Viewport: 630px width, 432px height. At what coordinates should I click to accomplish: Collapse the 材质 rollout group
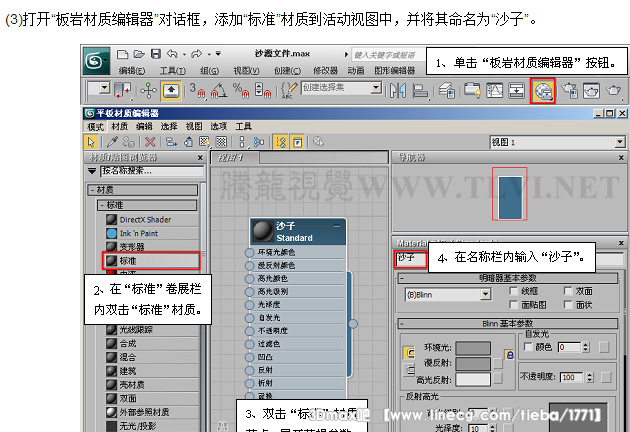click(143, 190)
